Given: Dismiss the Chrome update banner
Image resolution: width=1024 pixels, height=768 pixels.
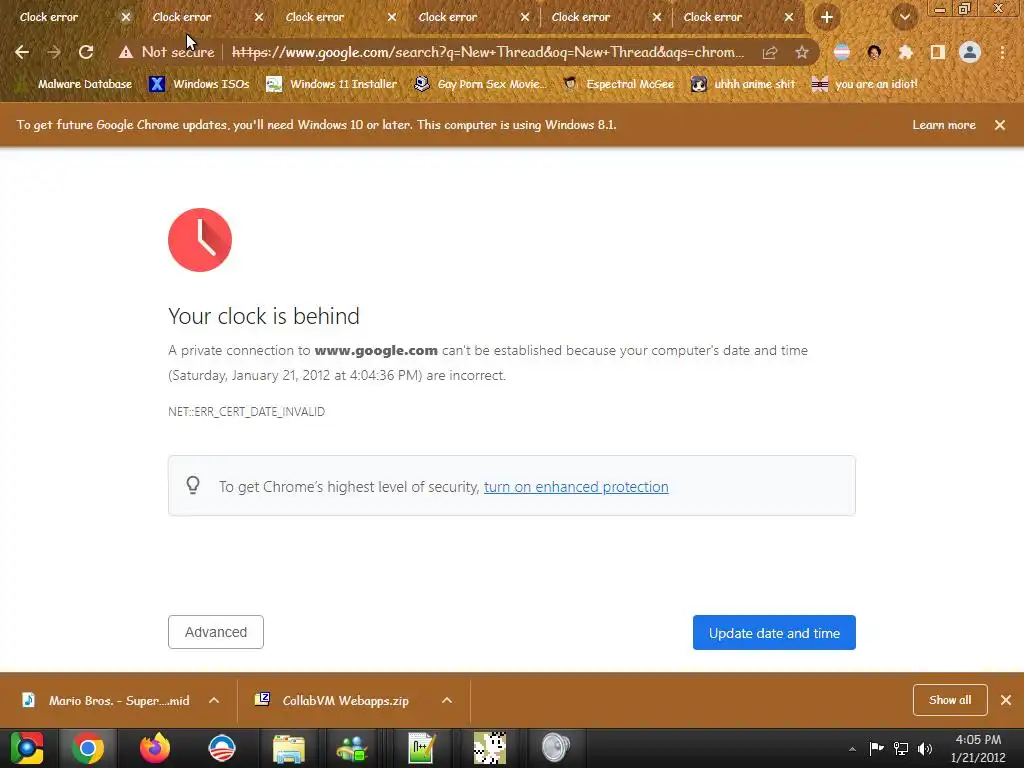Looking at the screenshot, I should click(x=1000, y=125).
